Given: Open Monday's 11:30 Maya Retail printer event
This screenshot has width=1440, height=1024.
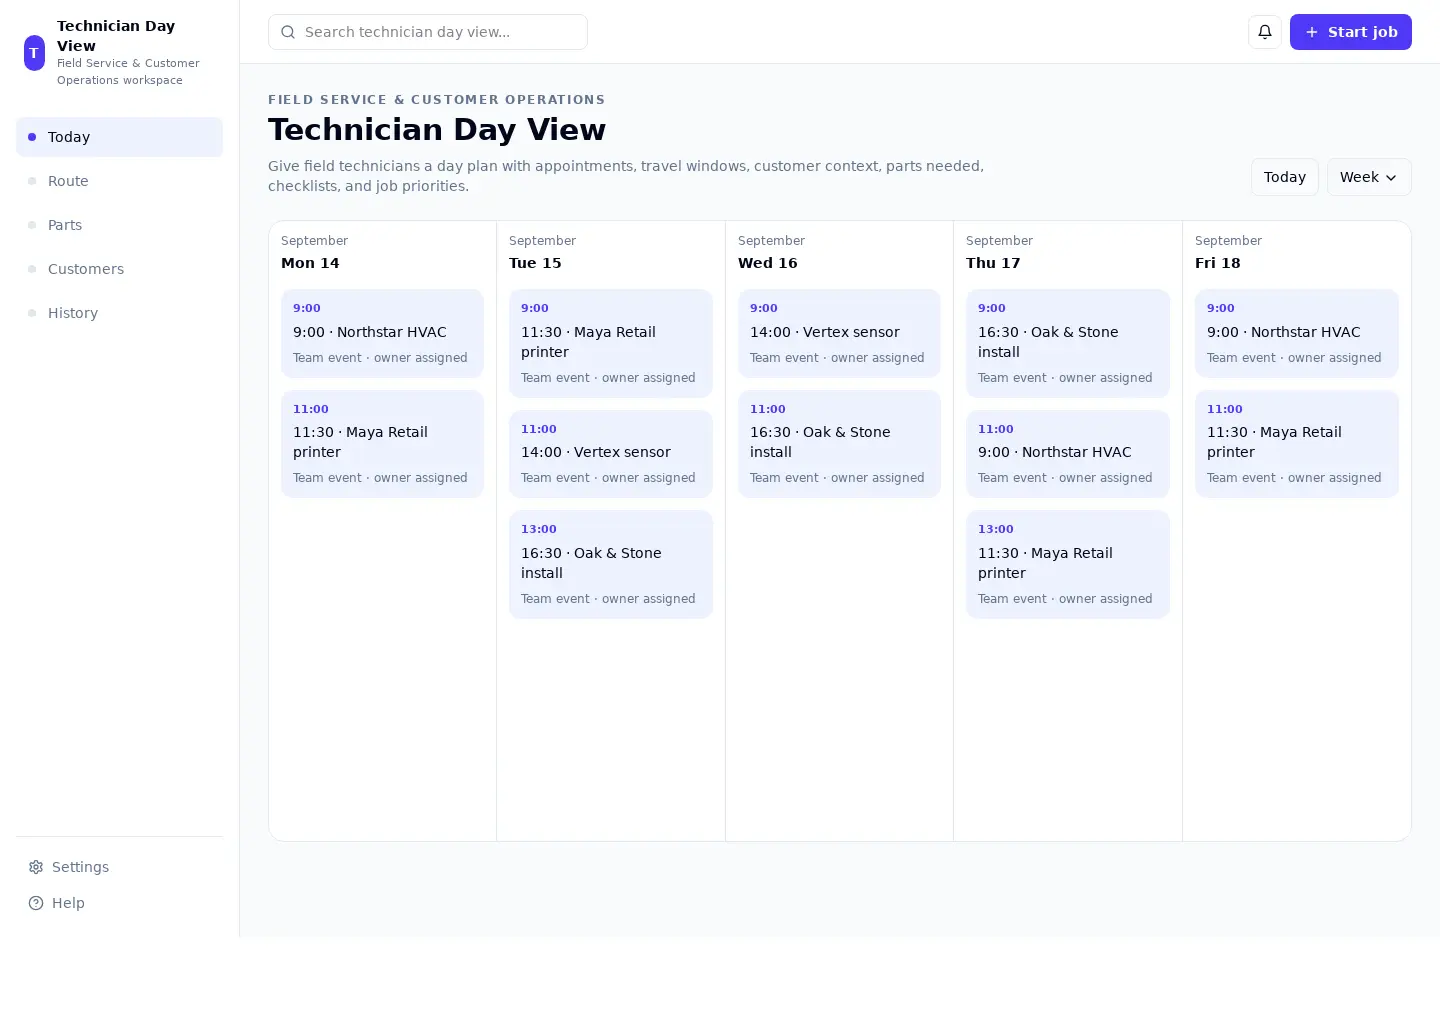Looking at the screenshot, I should 382,444.
